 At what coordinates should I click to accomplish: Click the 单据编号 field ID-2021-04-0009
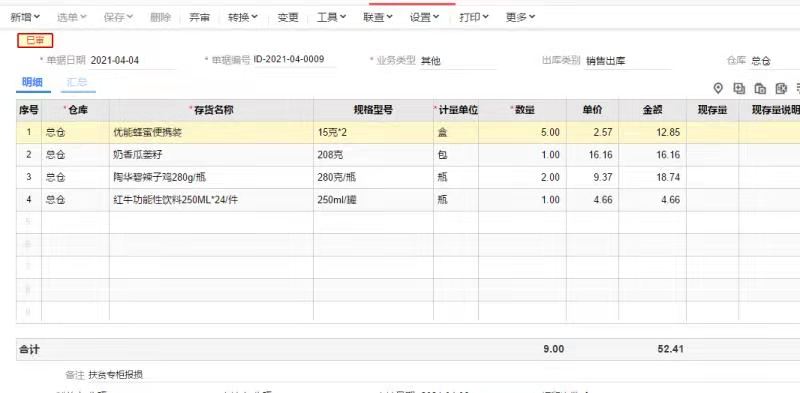(294, 59)
